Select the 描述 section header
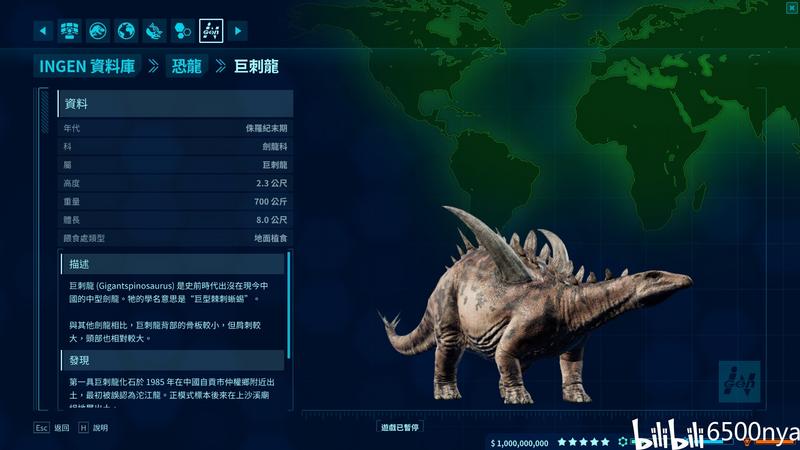Image resolution: width=800 pixels, height=450 pixels. pyautogui.click(x=172, y=264)
